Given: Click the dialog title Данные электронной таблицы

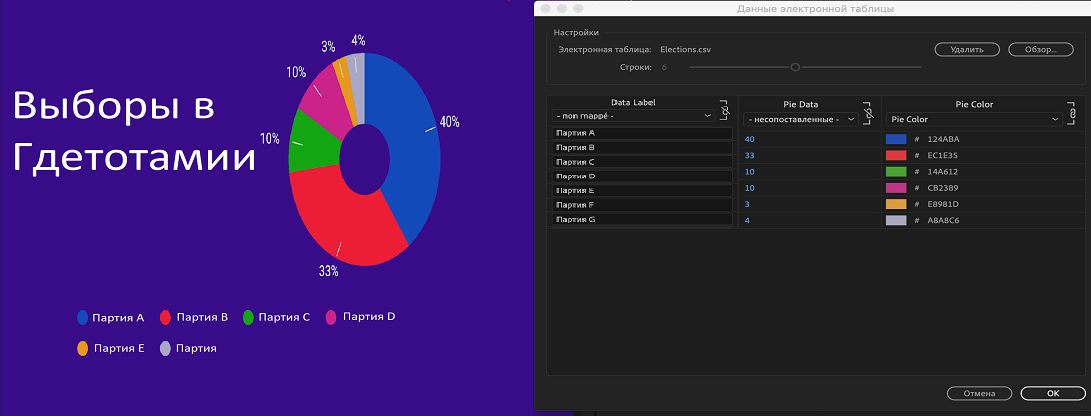Looking at the screenshot, I should pyautogui.click(x=815, y=9).
